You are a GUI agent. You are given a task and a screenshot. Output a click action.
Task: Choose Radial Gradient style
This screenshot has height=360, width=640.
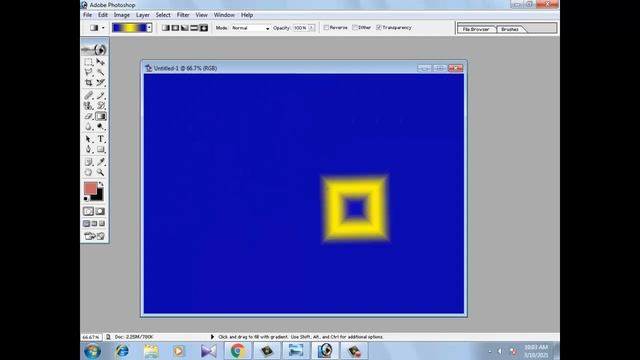pyautogui.click(x=175, y=28)
